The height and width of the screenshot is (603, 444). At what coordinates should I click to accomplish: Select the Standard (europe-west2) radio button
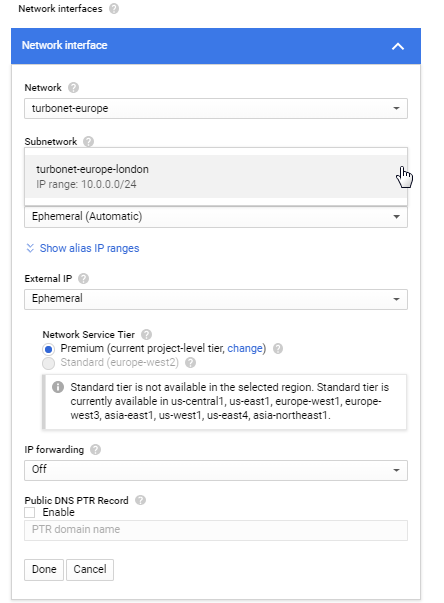[48, 363]
